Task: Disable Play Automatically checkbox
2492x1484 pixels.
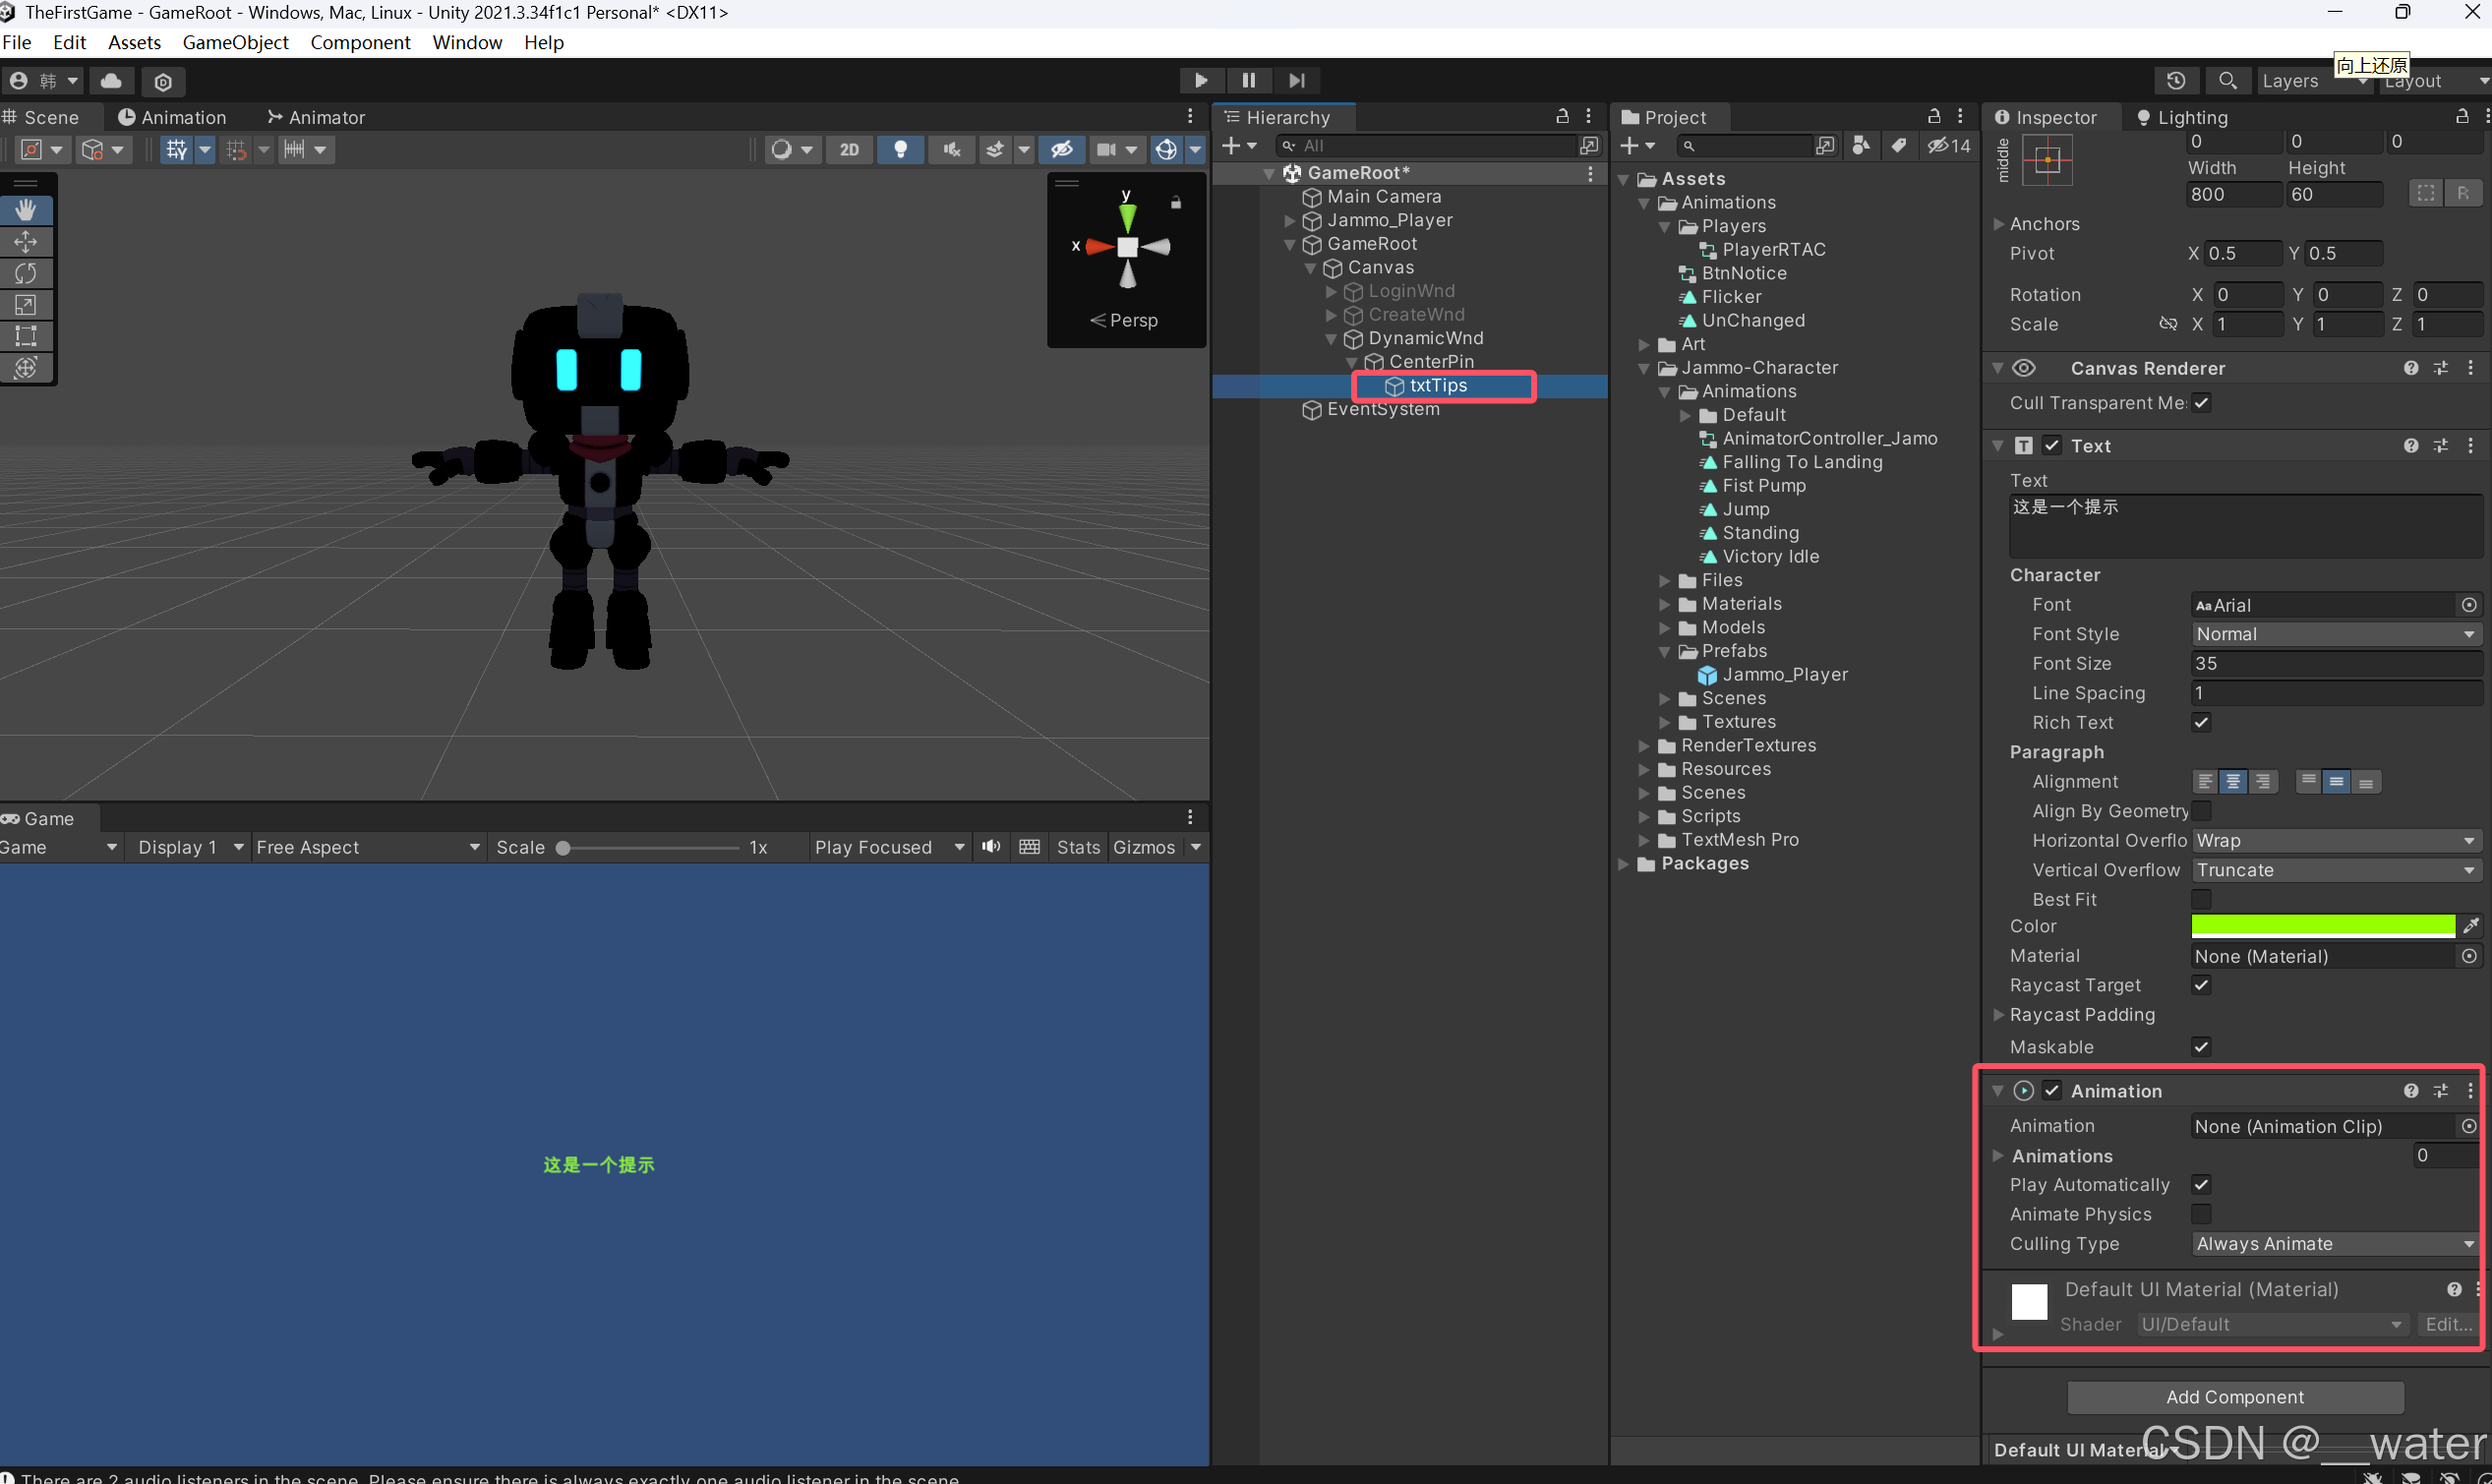Action: (2201, 1184)
